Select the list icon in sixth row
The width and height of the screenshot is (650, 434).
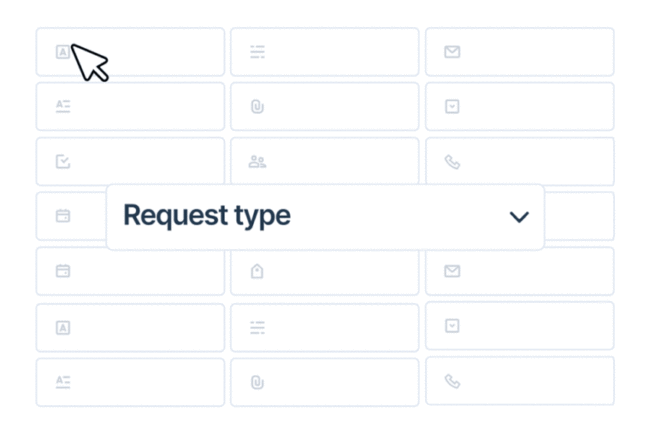pyautogui.click(x=257, y=327)
